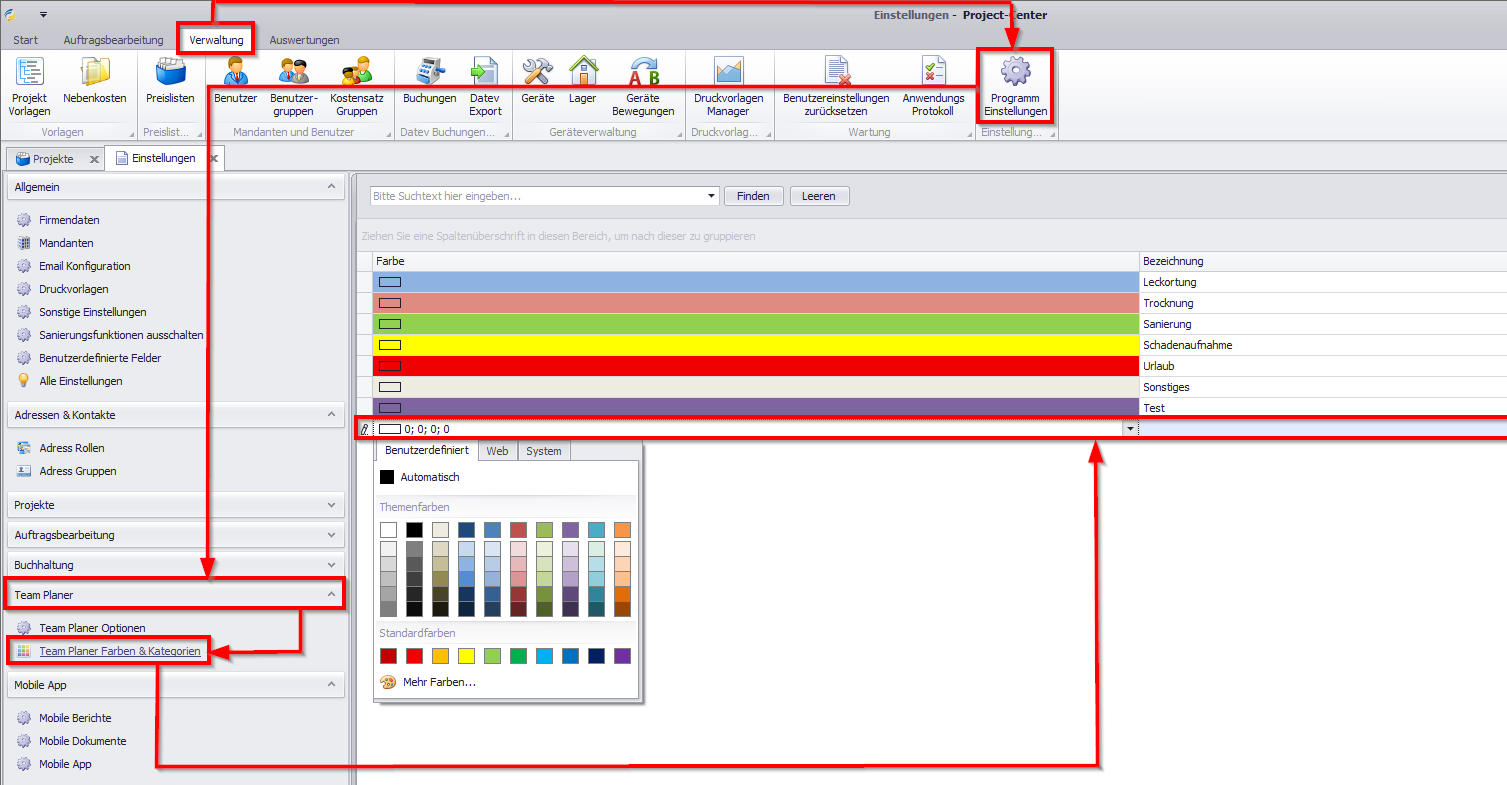This screenshot has width=1507, height=785.
Task: Collapse the Allgemein section
Action: 331,187
